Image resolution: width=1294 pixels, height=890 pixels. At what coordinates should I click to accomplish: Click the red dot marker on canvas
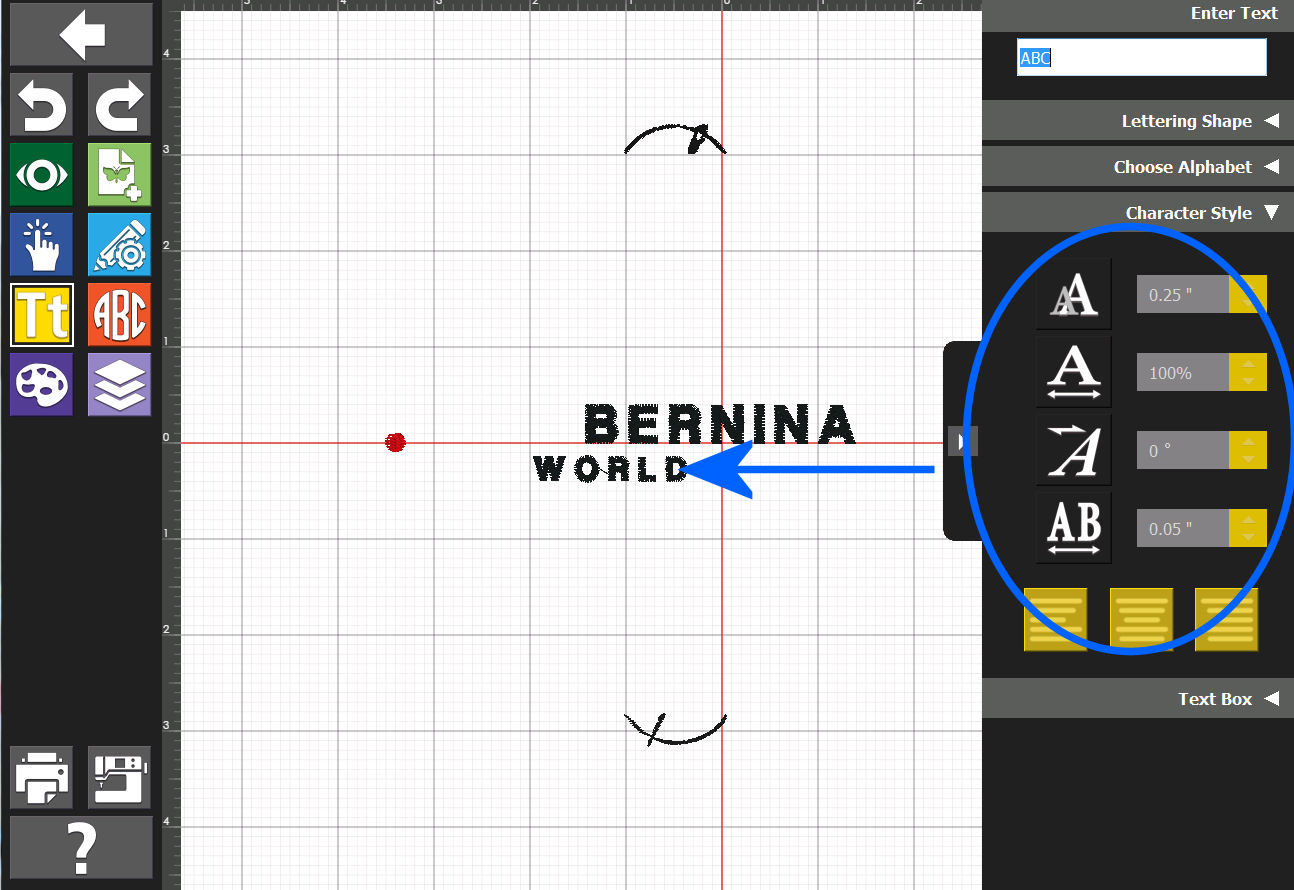point(395,442)
